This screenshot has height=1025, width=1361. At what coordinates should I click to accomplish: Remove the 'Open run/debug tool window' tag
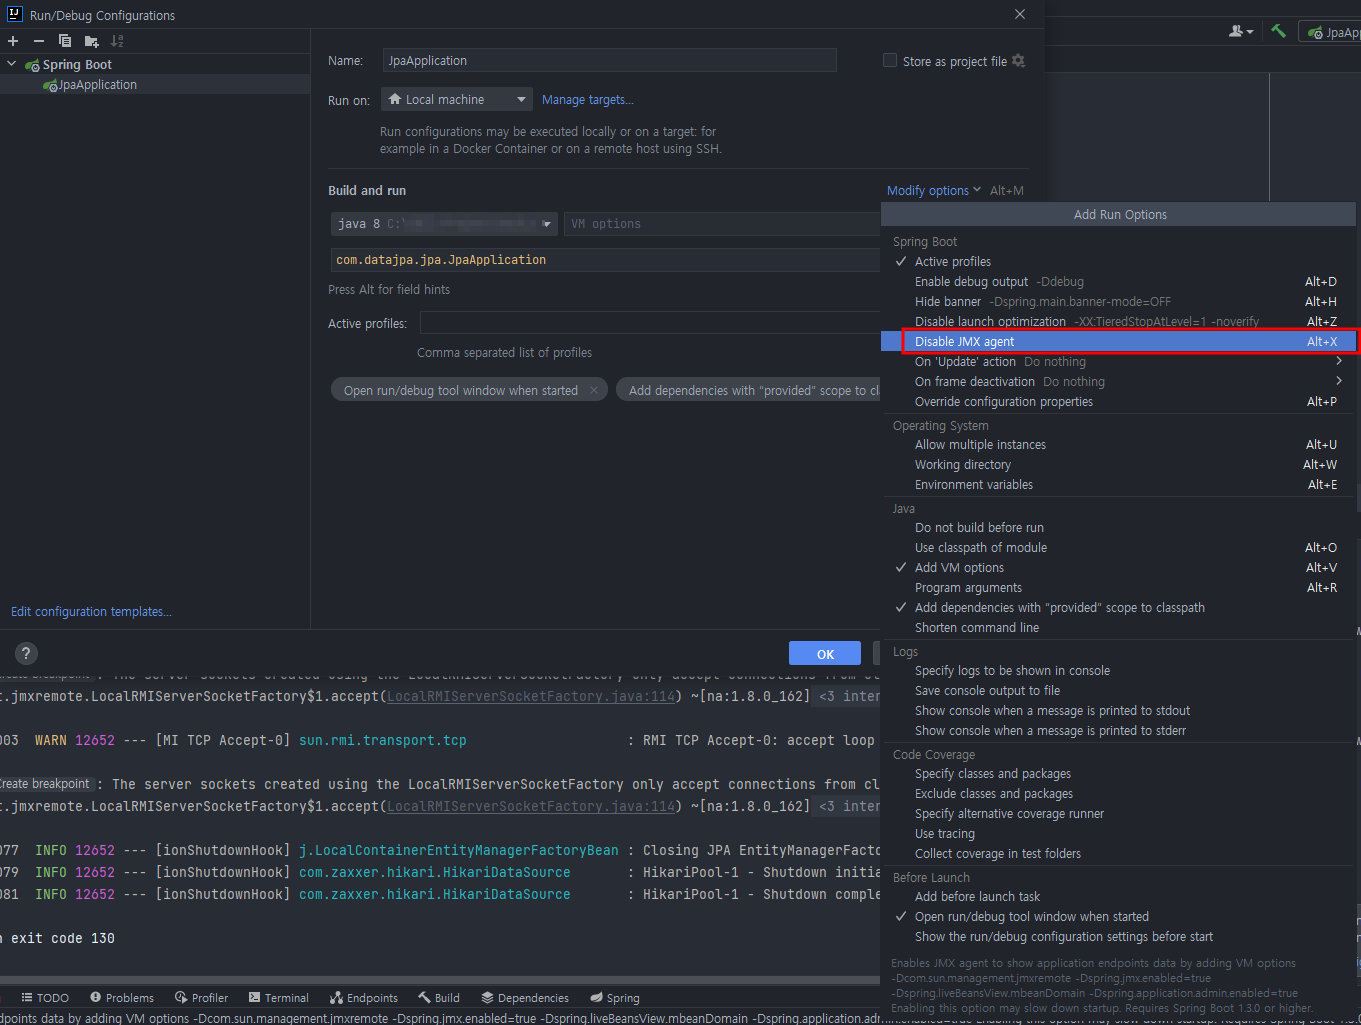pos(594,390)
